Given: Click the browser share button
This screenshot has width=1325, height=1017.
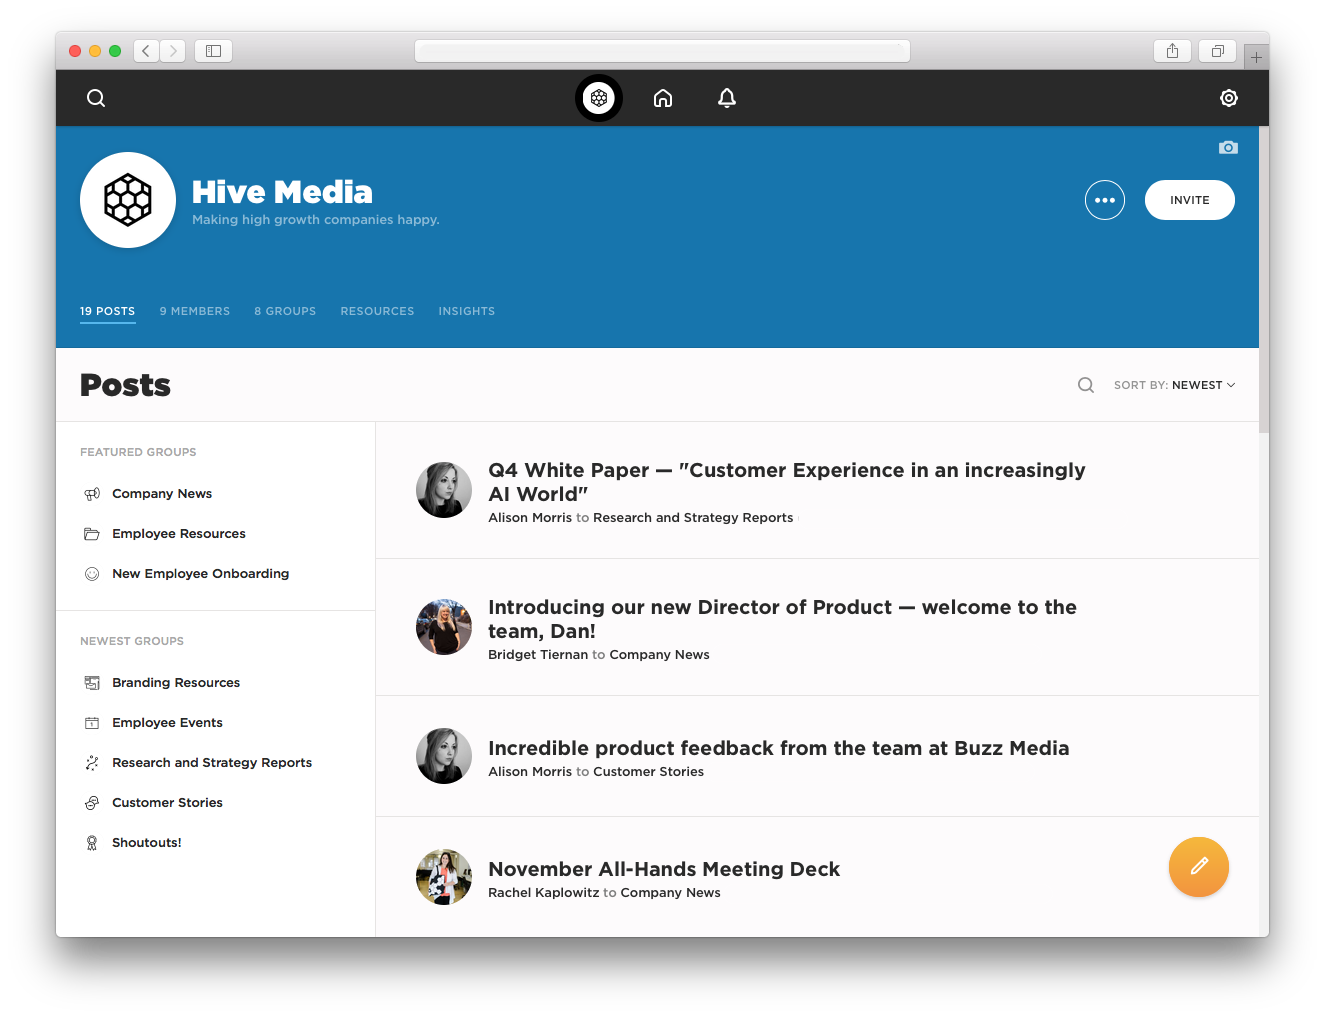Looking at the screenshot, I should (x=1172, y=51).
